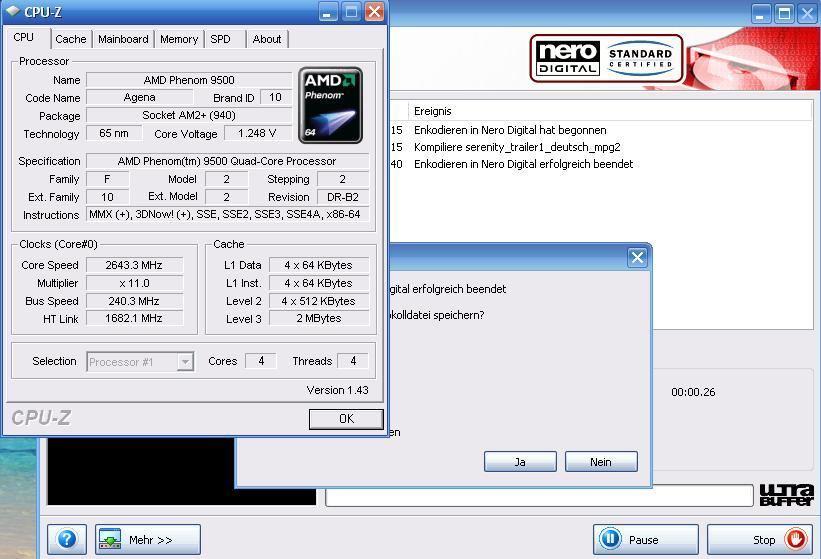Switch to the Memory tab
821x559 pixels.
(179, 39)
